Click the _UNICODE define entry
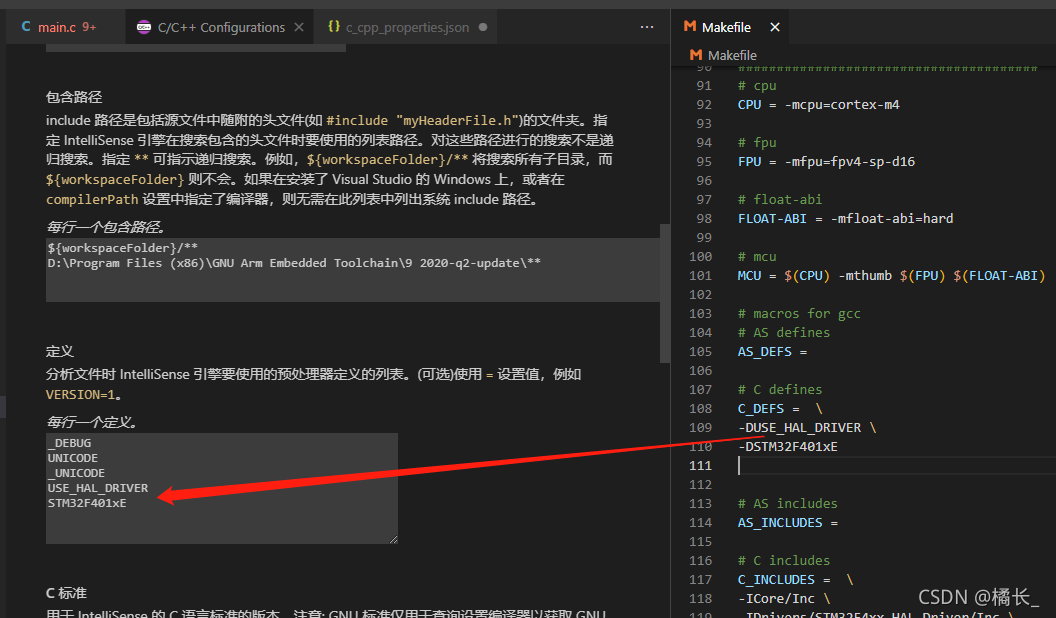Screen dimensions: 1056x618 click(x=76, y=473)
